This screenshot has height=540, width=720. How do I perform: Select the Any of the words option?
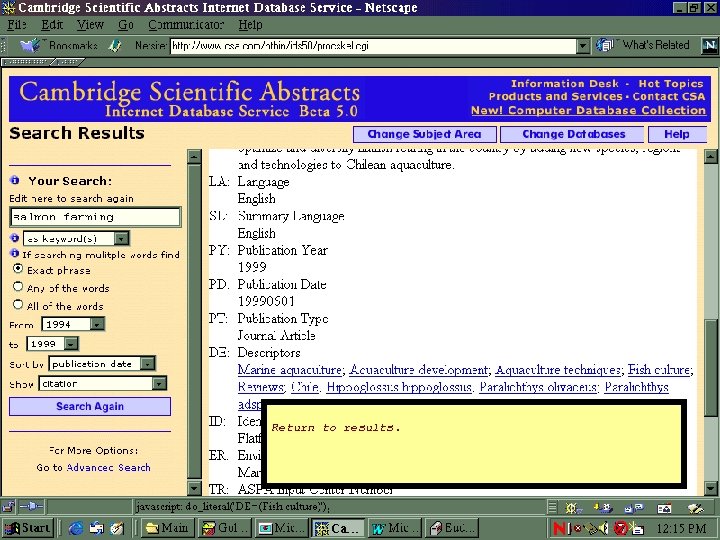click(x=18, y=287)
